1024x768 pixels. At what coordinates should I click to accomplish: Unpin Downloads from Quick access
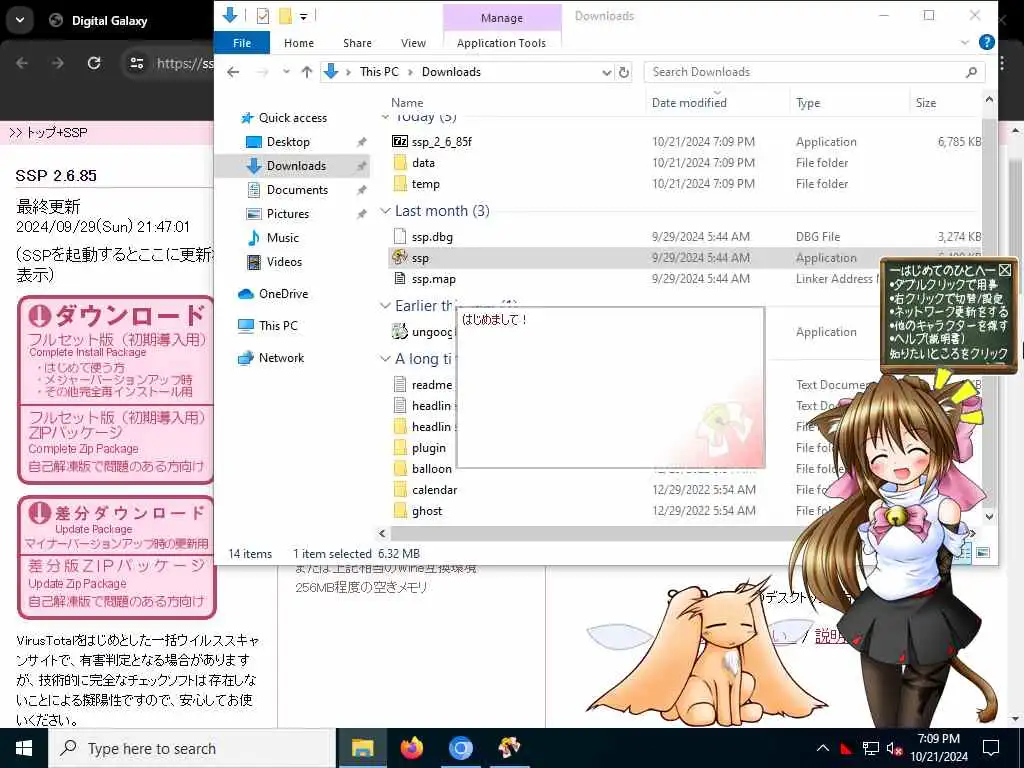pyautogui.click(x=361, y=166)
